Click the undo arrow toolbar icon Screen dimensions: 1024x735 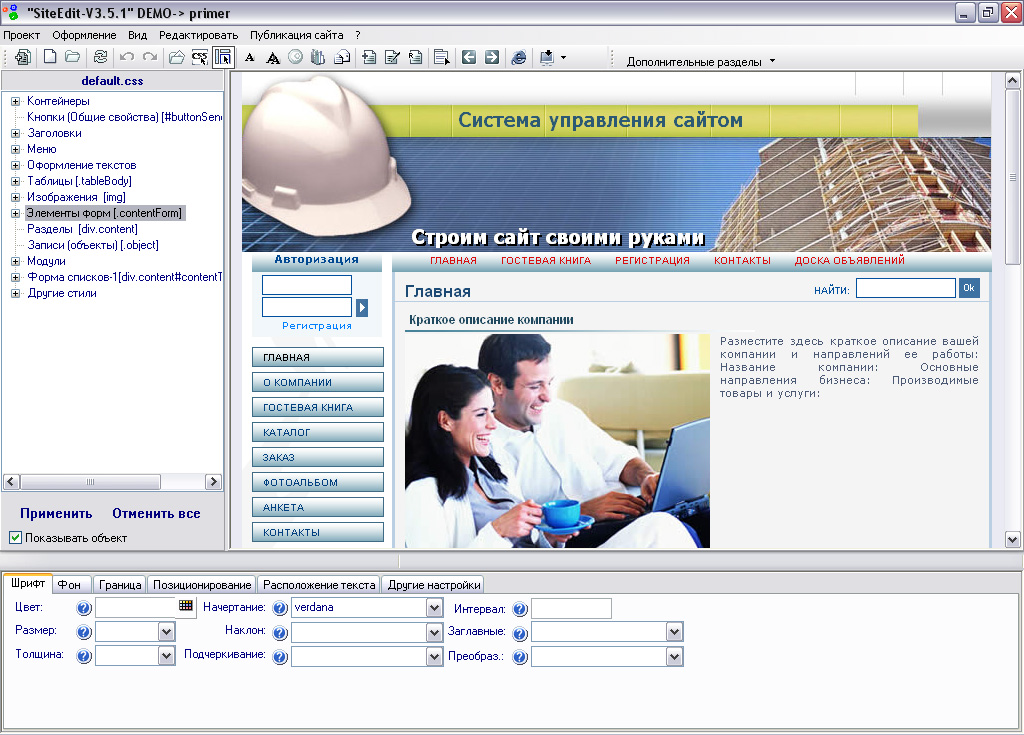coord(127,58)
